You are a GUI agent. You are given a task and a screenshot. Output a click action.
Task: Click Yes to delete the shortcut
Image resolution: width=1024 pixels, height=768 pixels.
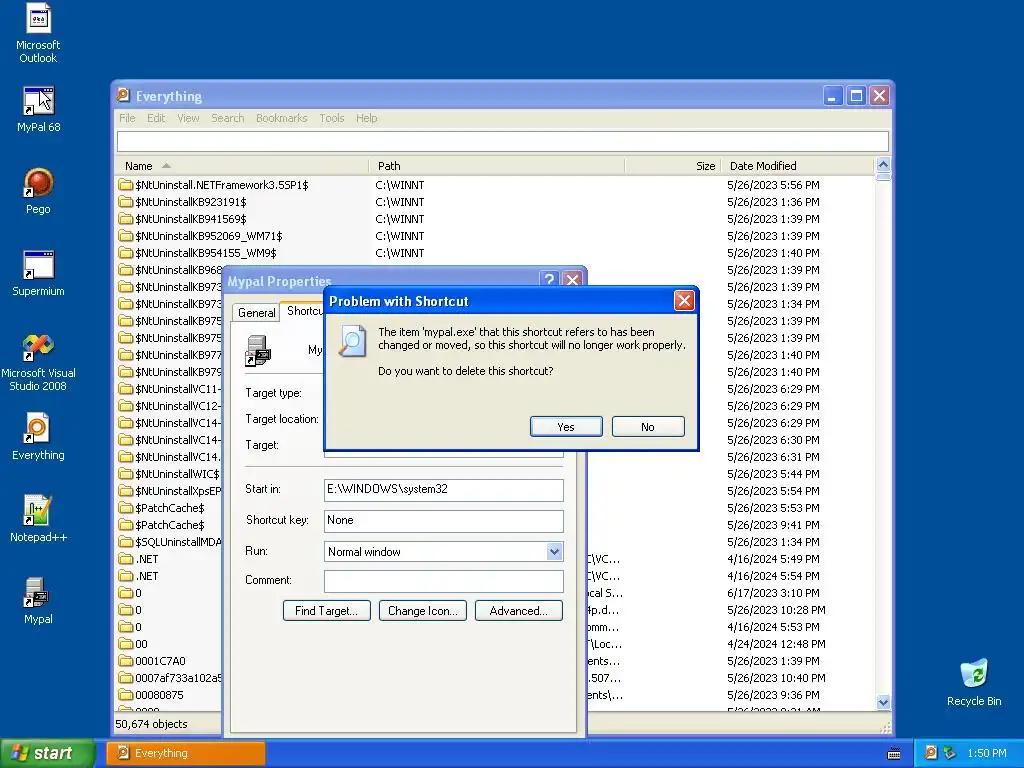[566, 426]
